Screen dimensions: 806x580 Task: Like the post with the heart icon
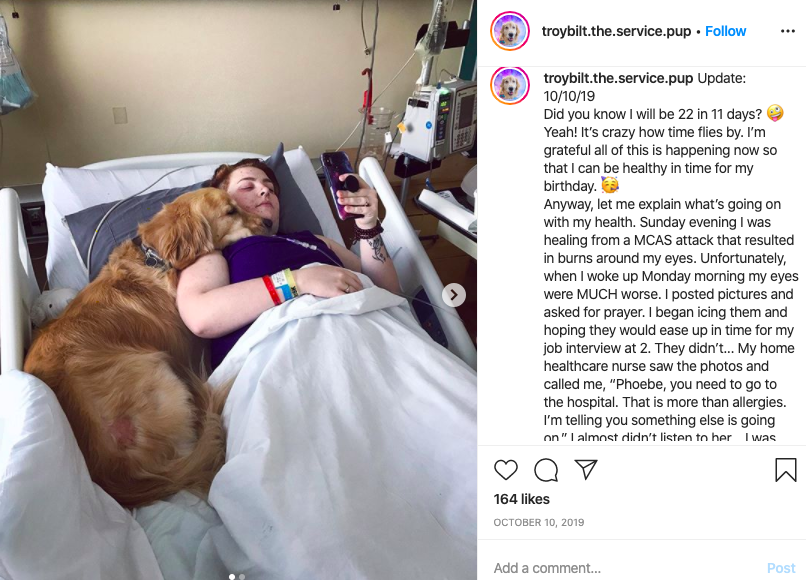(506, 470)
